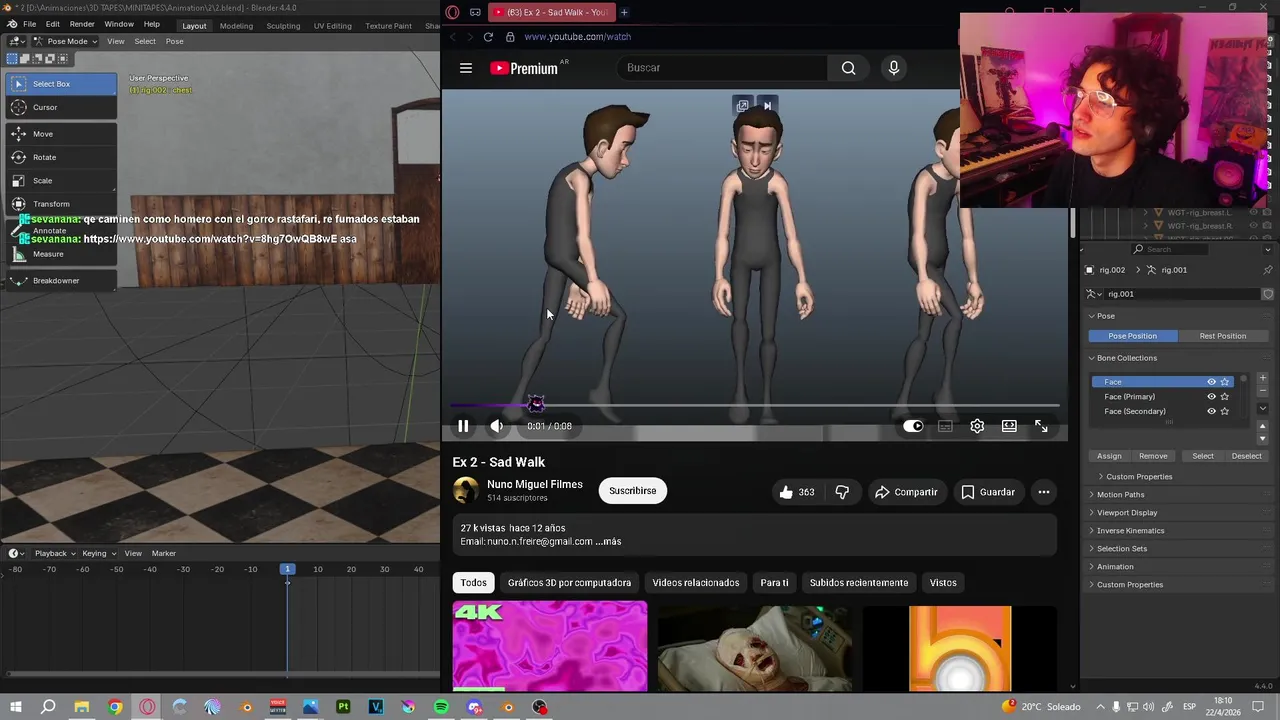The image size is (1280, 720).
Task: Open video settings gear icon
Action: point(977,426)
